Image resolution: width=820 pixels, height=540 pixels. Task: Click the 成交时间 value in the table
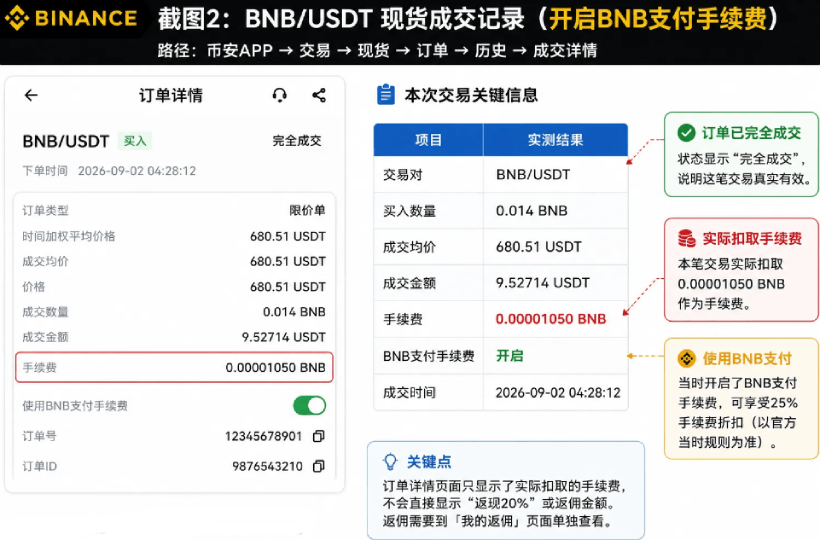tap(558, 393)
